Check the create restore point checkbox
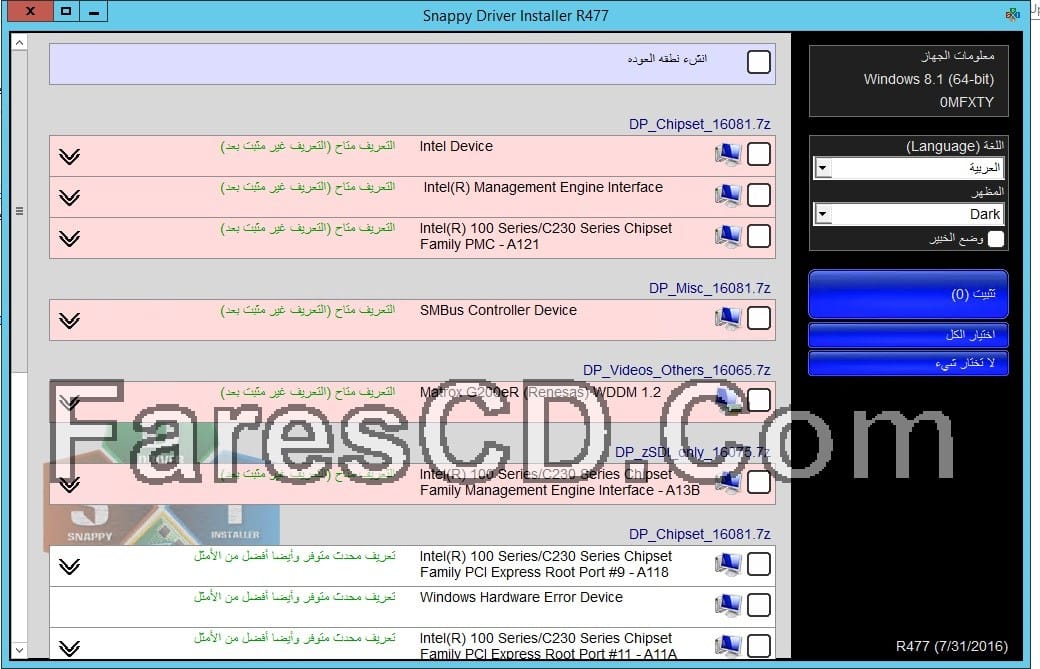1040x669 pixels. 759,62
